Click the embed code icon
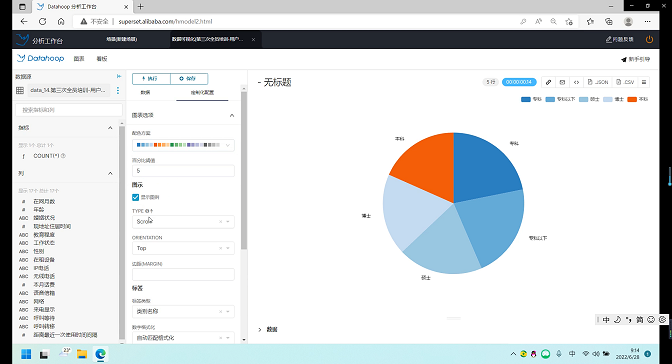This screenshot has width=672, height=364. [x=576, y=82]
